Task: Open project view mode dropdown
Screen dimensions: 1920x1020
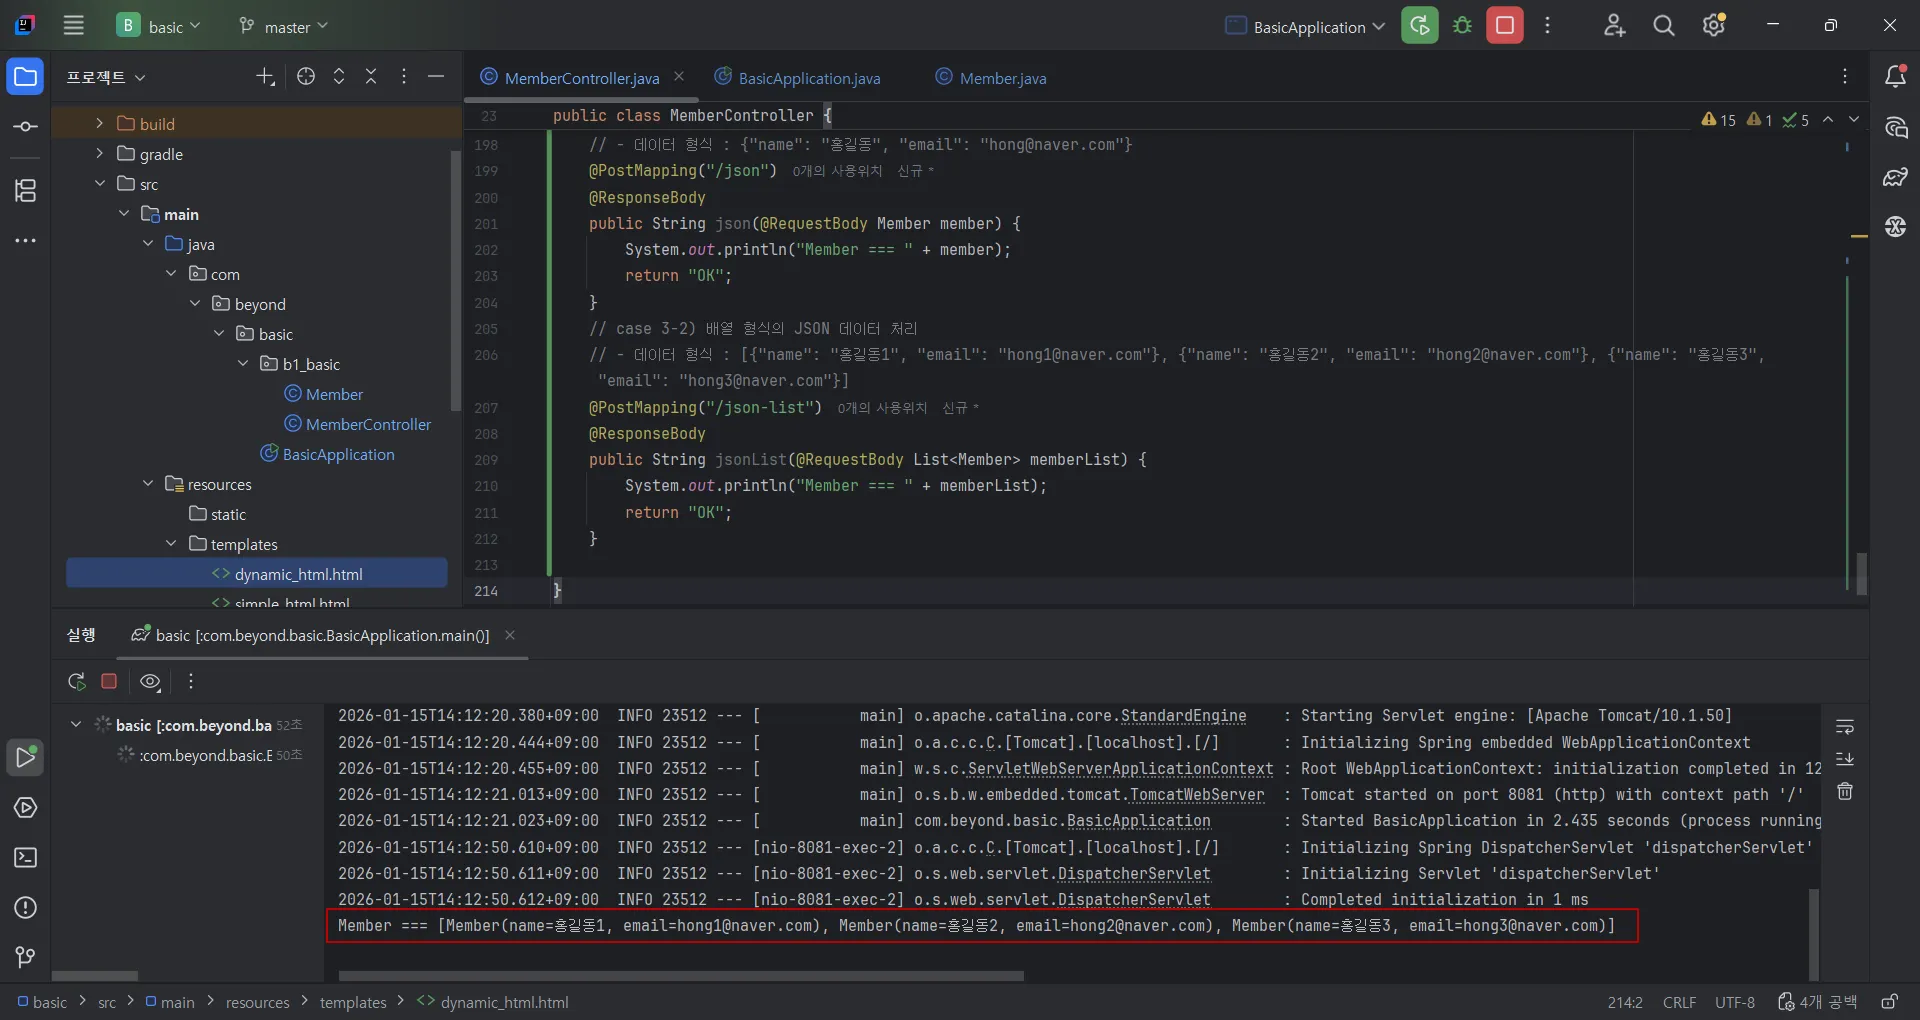Action: pyautogui.click(x=106, y=77)
